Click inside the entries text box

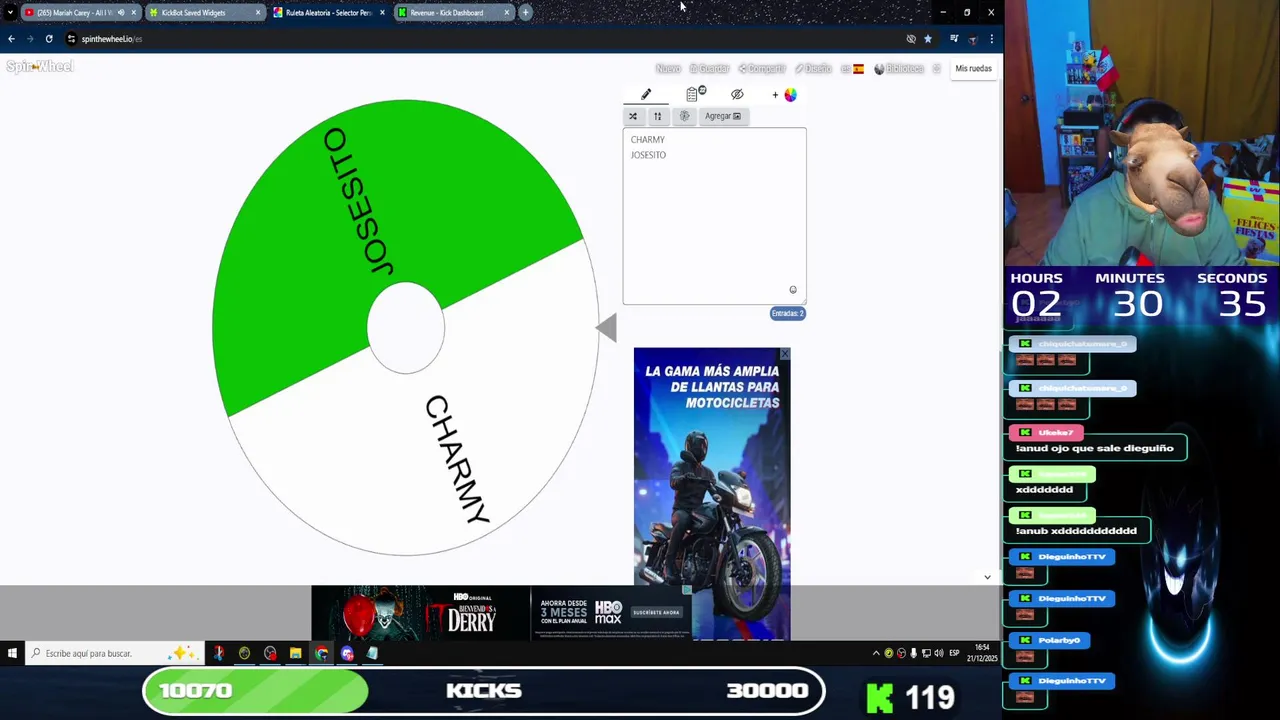pos(714,215)
